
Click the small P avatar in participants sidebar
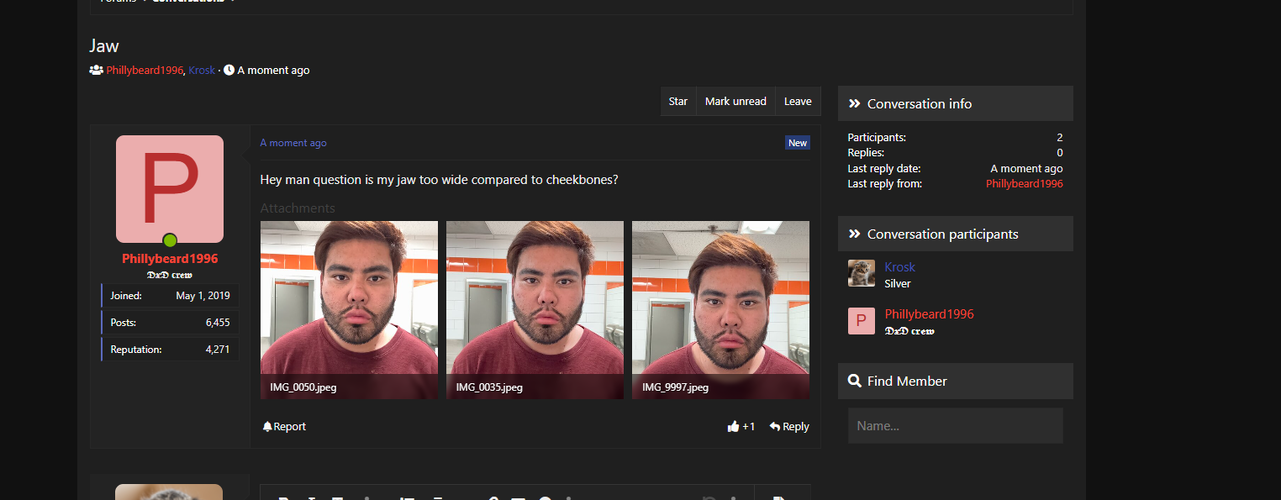coord(861,320)
